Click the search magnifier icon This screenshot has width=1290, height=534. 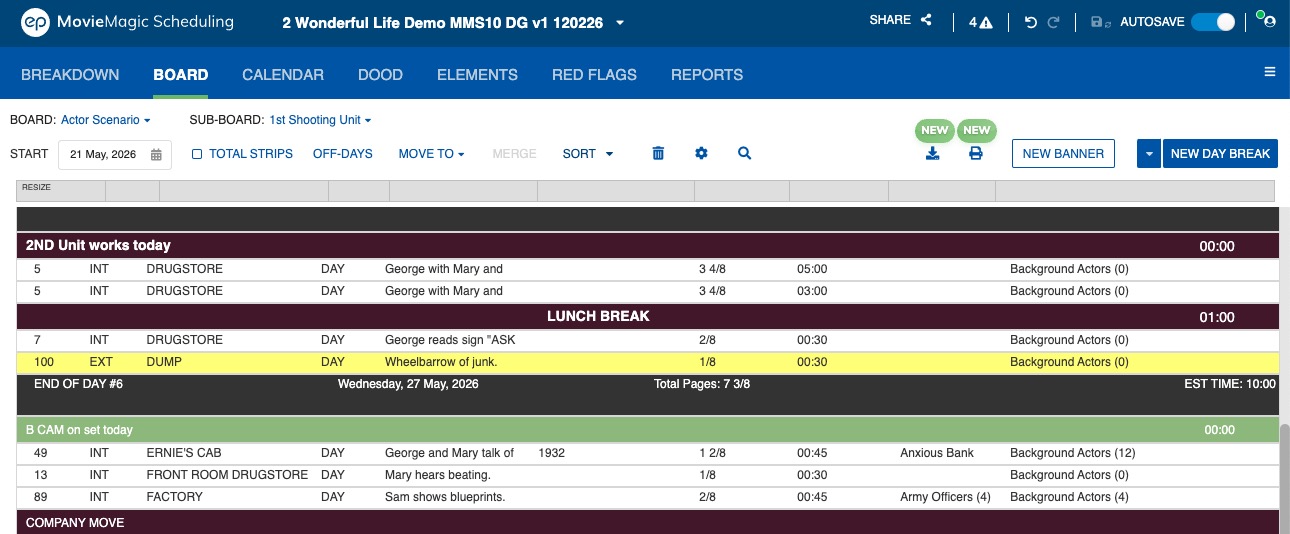pyautogui.click(x=745, y=153)
